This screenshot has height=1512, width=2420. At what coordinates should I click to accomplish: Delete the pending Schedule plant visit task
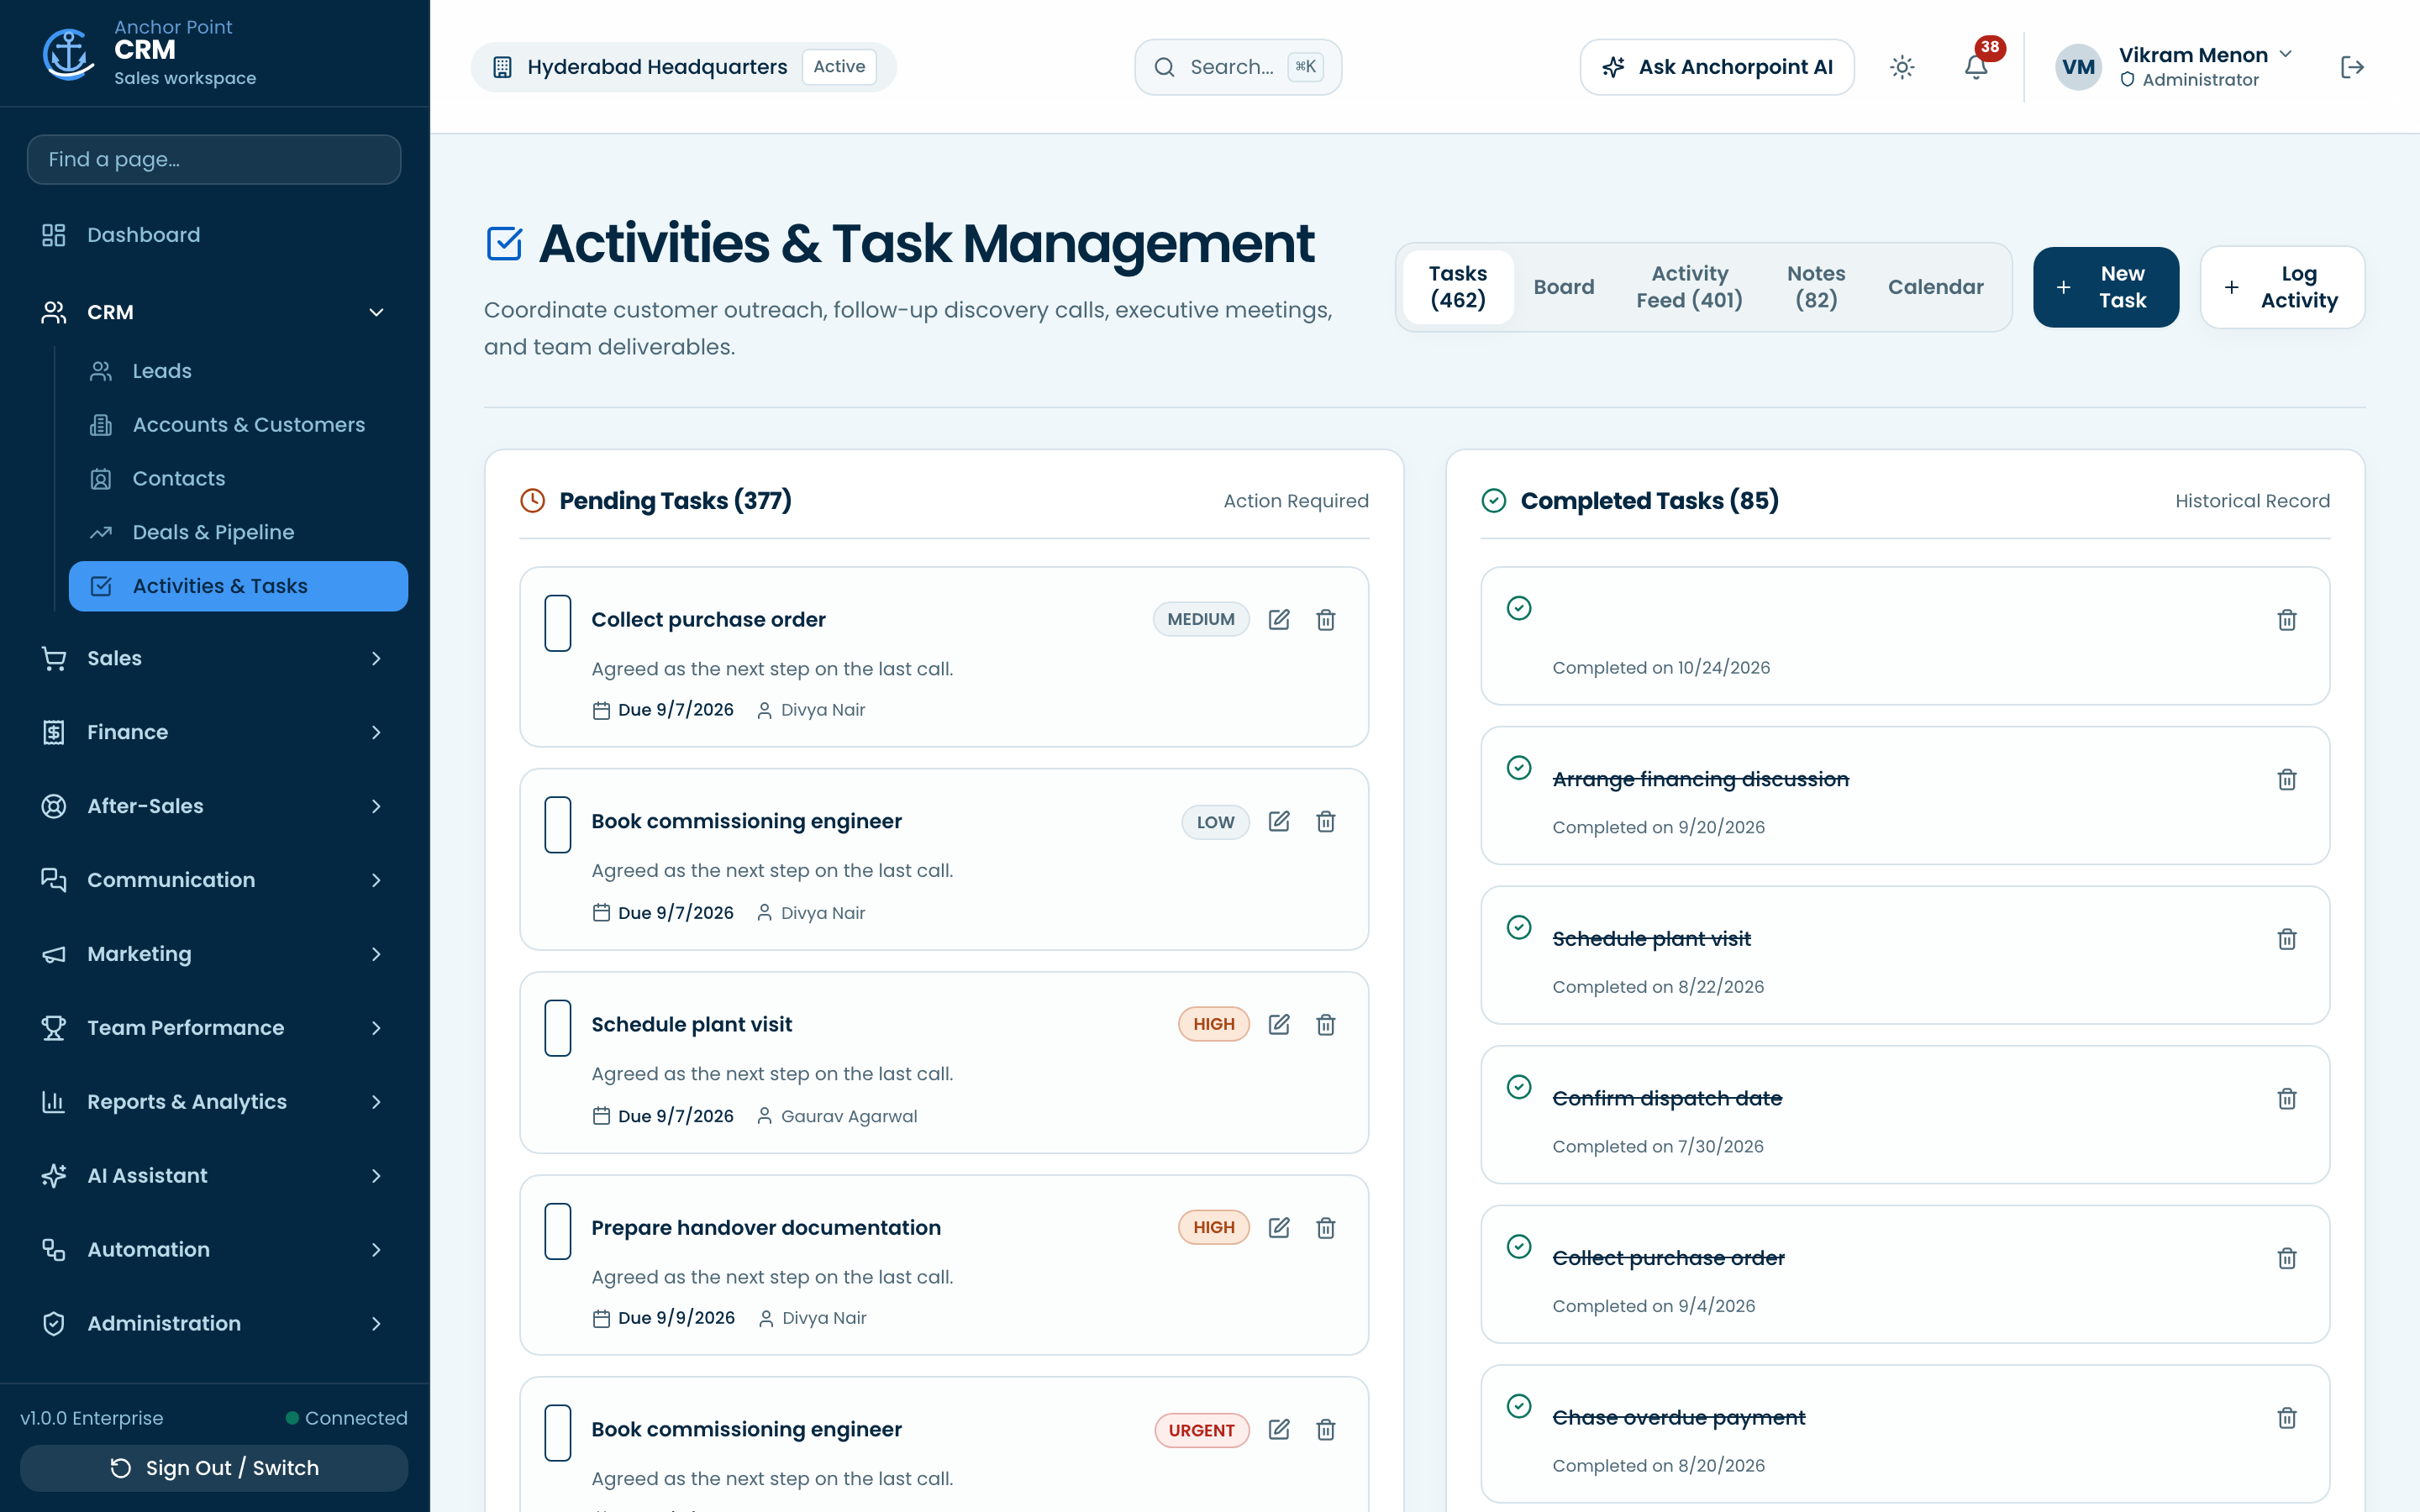tap(1326, 1024)
